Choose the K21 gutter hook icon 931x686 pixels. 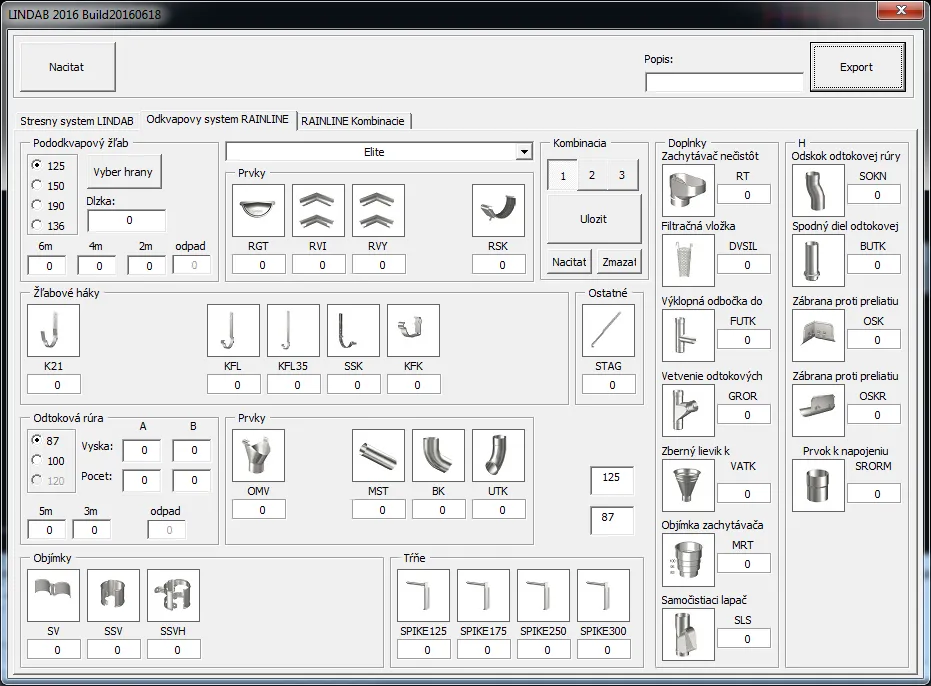53,330
